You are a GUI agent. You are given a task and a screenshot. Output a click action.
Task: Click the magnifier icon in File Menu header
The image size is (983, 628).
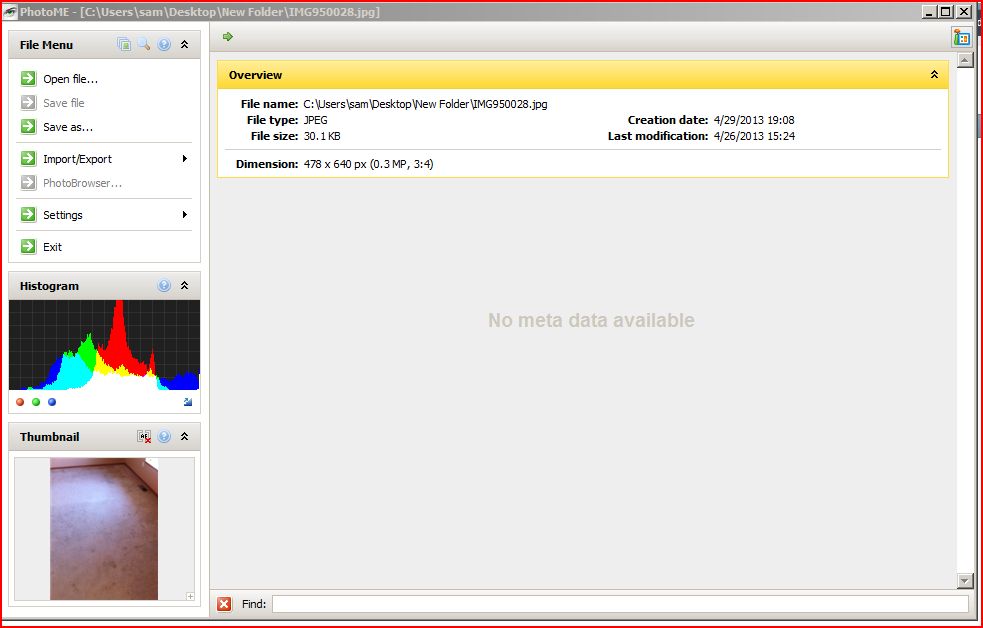pyautogui.click(x=144, y=45)
